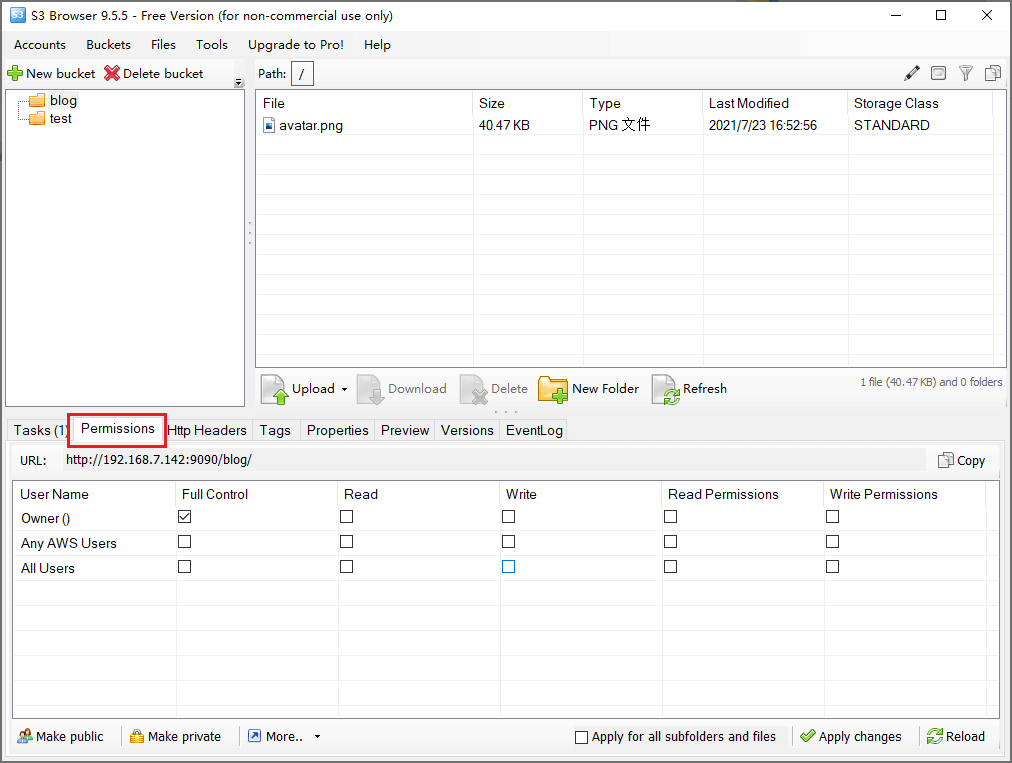Viewport: 1012px width, 763px height.
Task: Select the avatar.png file
Action: coord(310,125)
